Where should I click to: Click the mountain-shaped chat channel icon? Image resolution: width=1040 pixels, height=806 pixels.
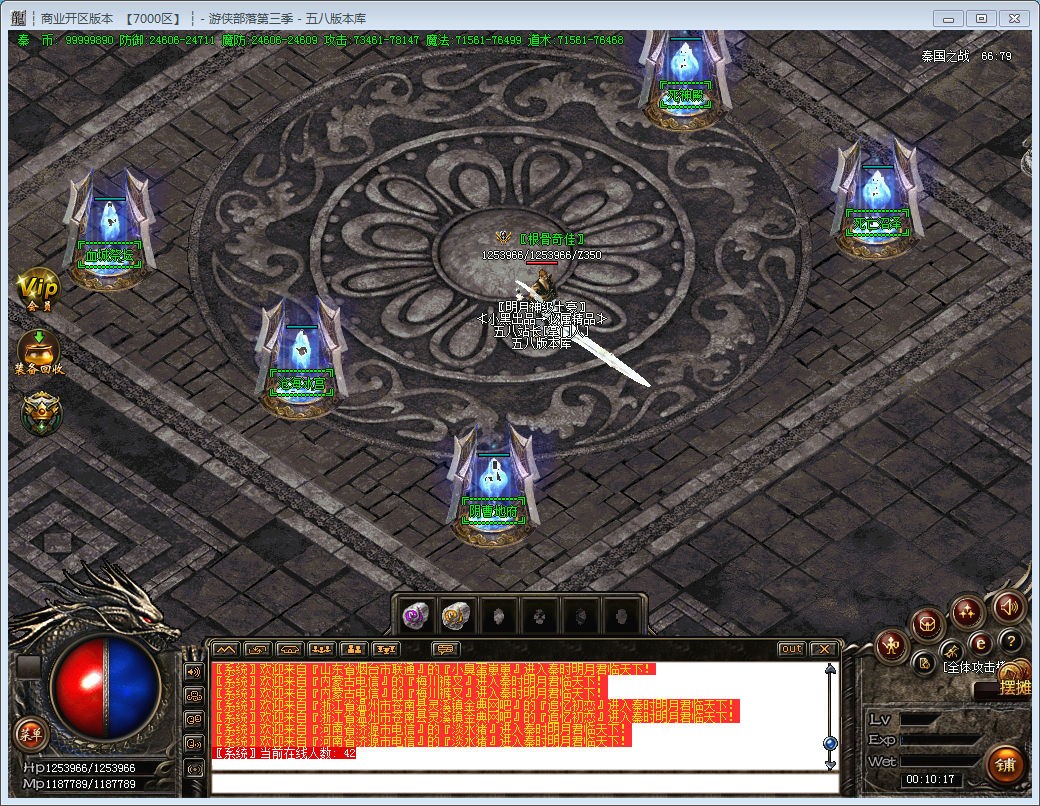click(224, 649)
